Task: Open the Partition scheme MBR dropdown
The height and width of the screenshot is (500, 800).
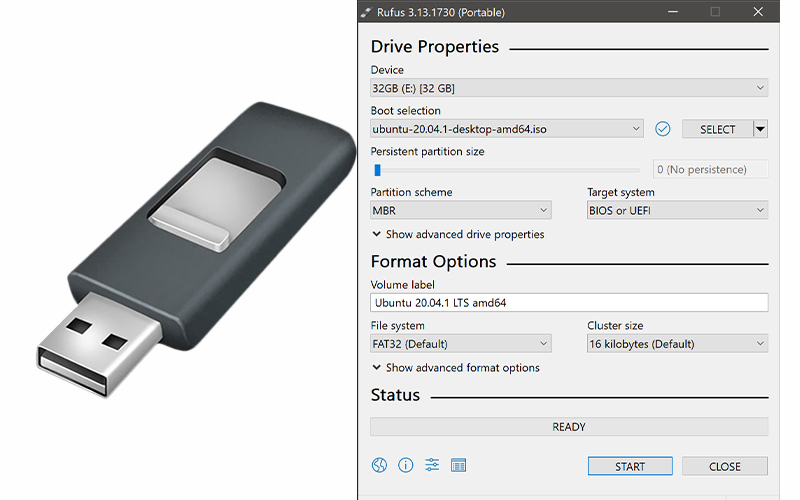Action: click(461, 210)
